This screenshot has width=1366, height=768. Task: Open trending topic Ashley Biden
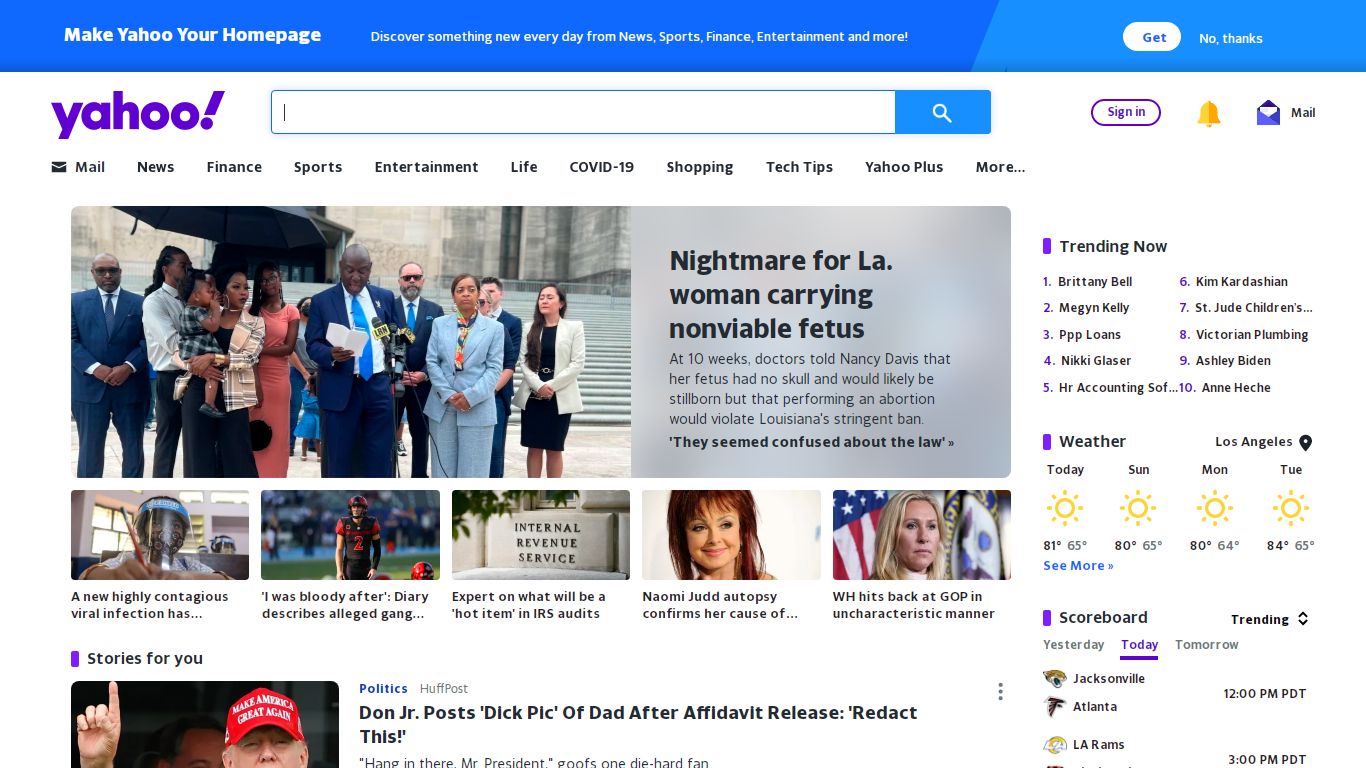(1233, 361)
